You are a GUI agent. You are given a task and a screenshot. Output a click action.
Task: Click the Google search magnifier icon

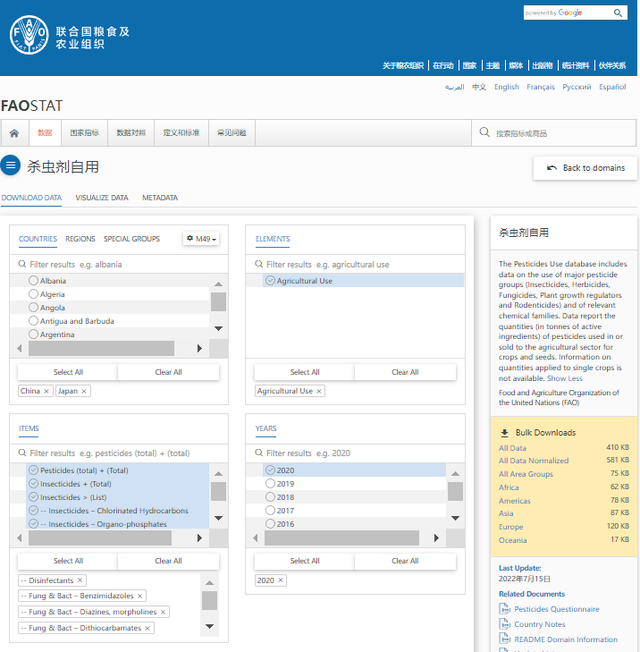coord(618,13)
